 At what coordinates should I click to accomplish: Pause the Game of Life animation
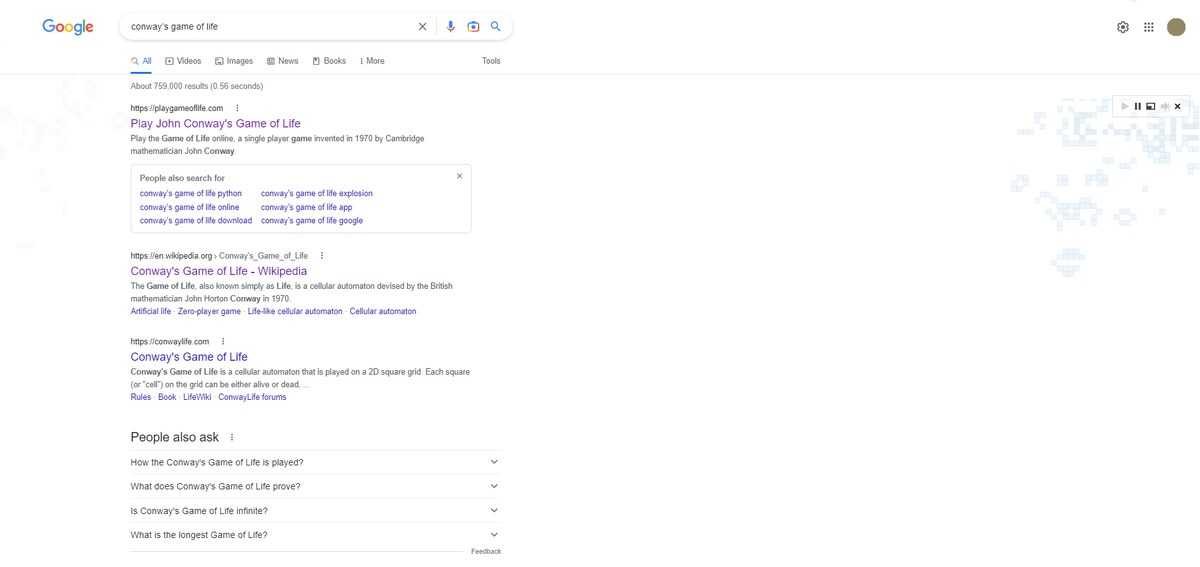(1138, 106)
